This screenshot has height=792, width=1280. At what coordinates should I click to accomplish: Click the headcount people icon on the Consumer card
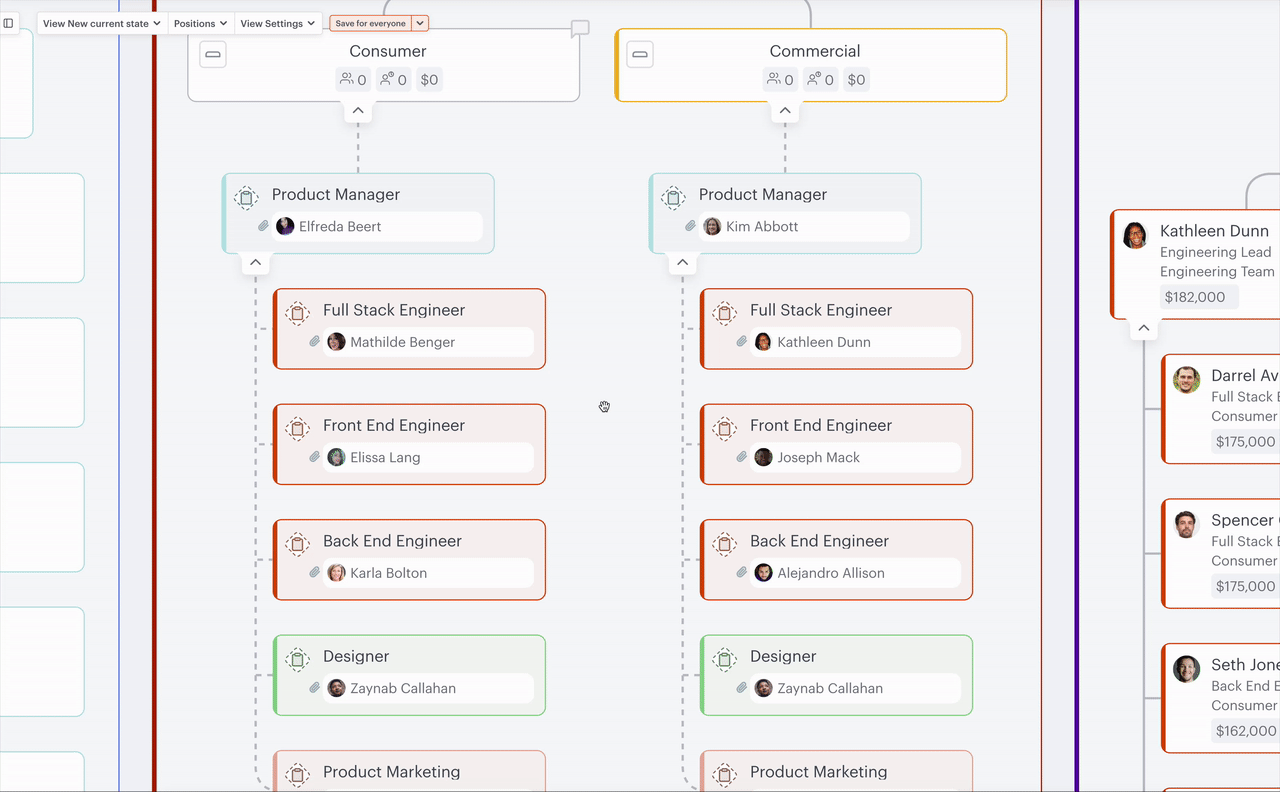click(x=345, y=79)
